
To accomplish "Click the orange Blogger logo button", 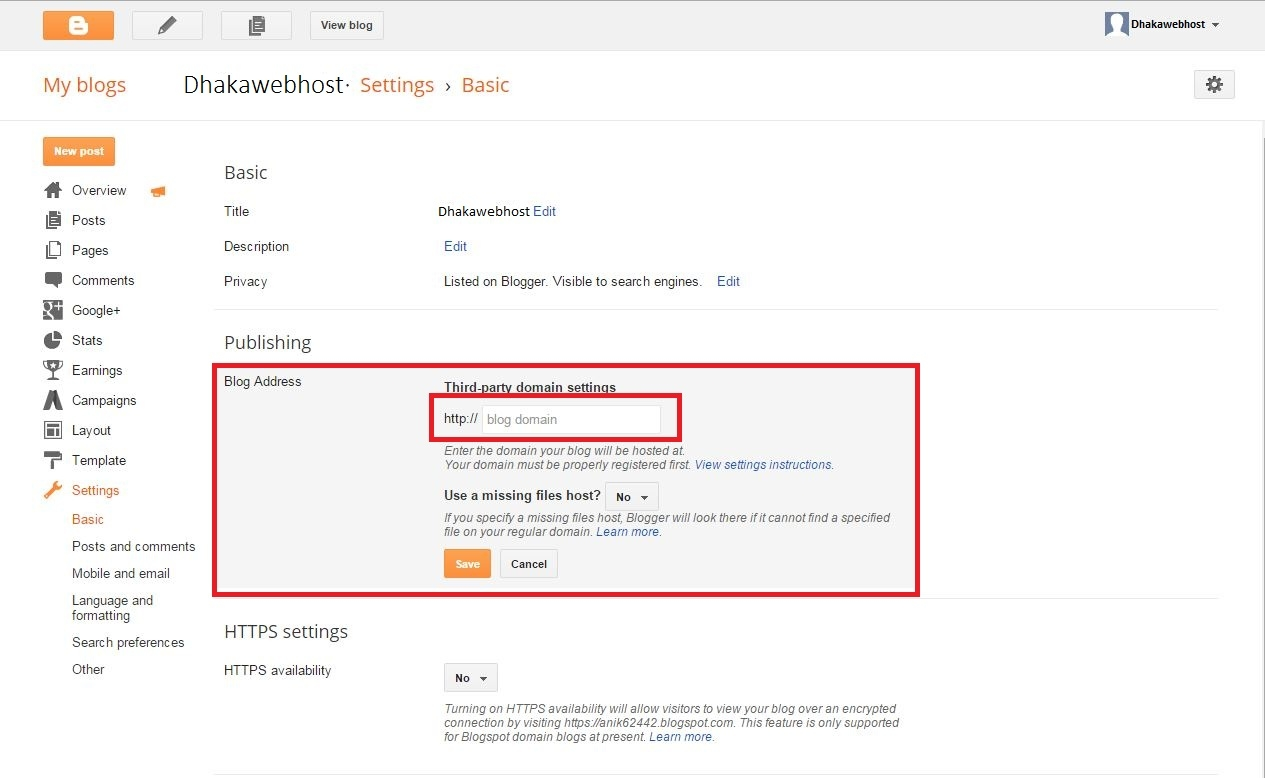I will (x=78, y=25).
